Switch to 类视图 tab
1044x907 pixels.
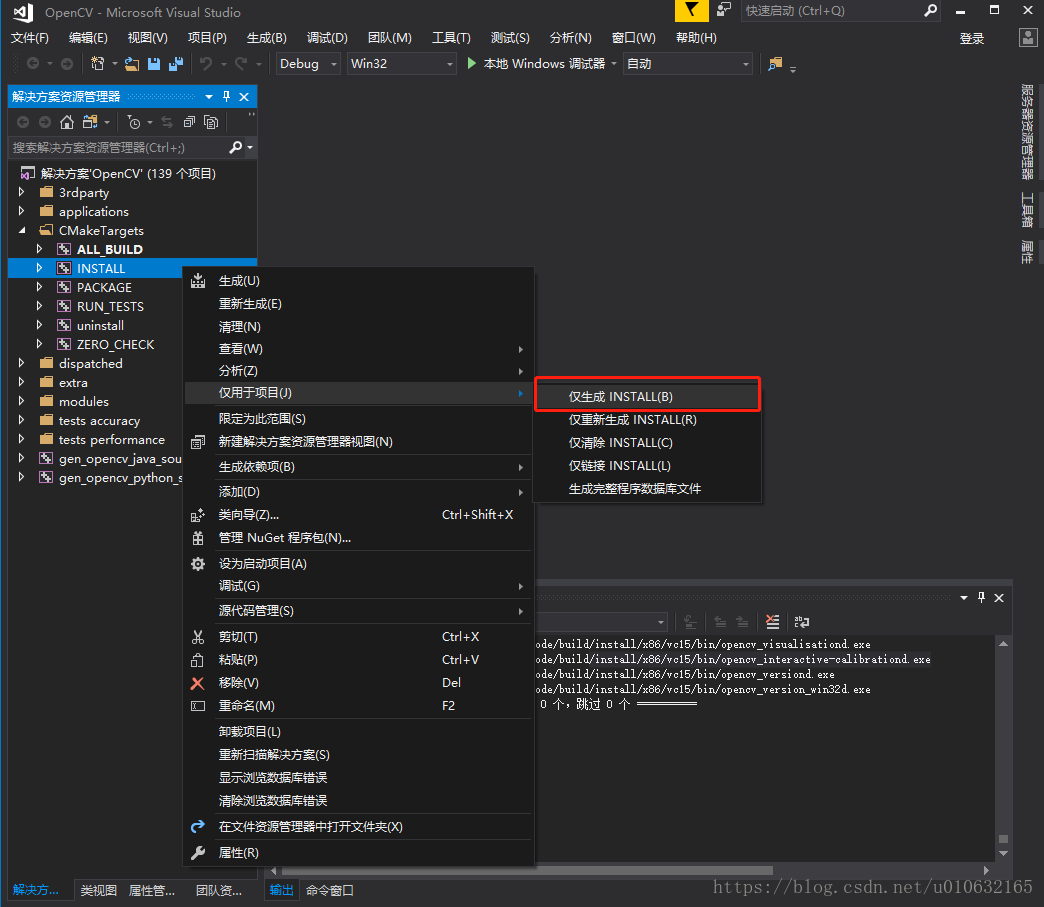(99, 890)
